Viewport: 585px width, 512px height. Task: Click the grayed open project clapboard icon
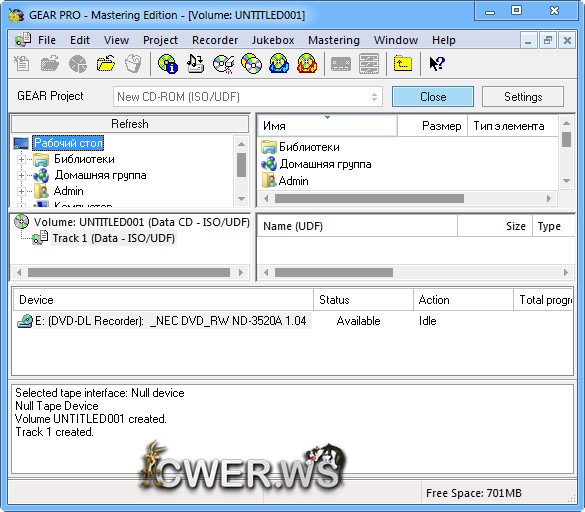(50, 64)
